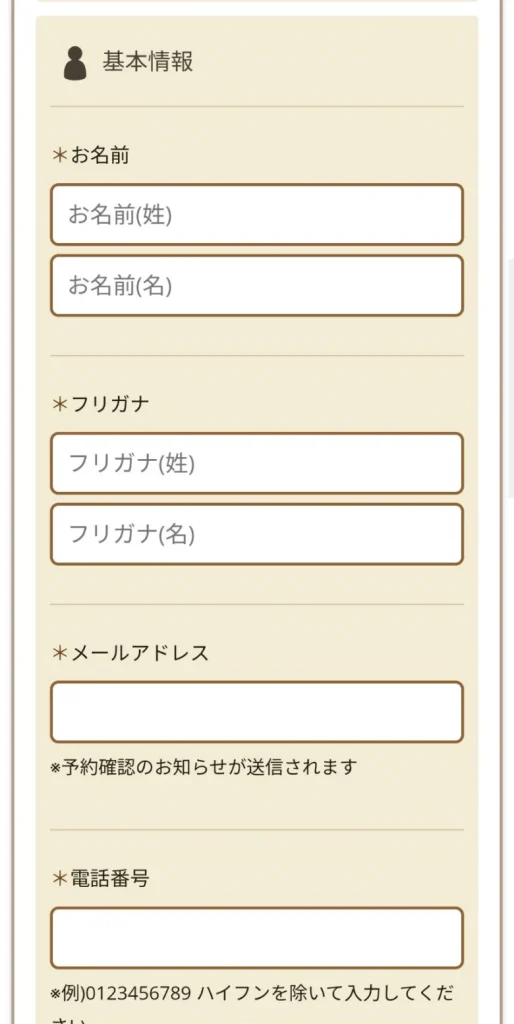Focus the お名前(名) first name field
This screenshot has height=1024, width=514.
coord(257,286)
